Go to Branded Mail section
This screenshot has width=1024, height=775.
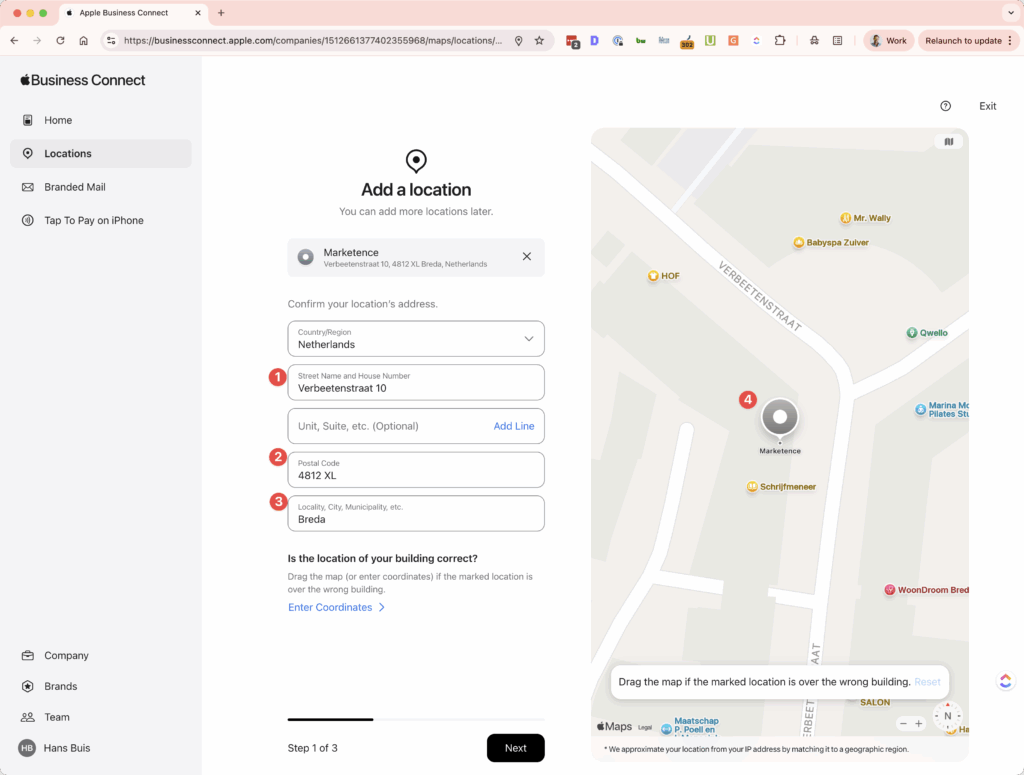click(74, 187)
